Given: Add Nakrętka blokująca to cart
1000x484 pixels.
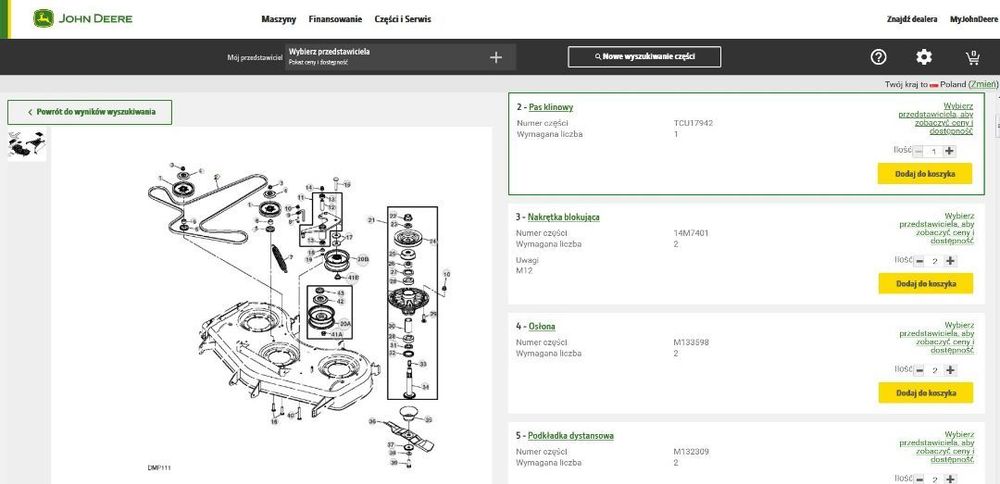Looking at the screenshot, I should 925,283.
